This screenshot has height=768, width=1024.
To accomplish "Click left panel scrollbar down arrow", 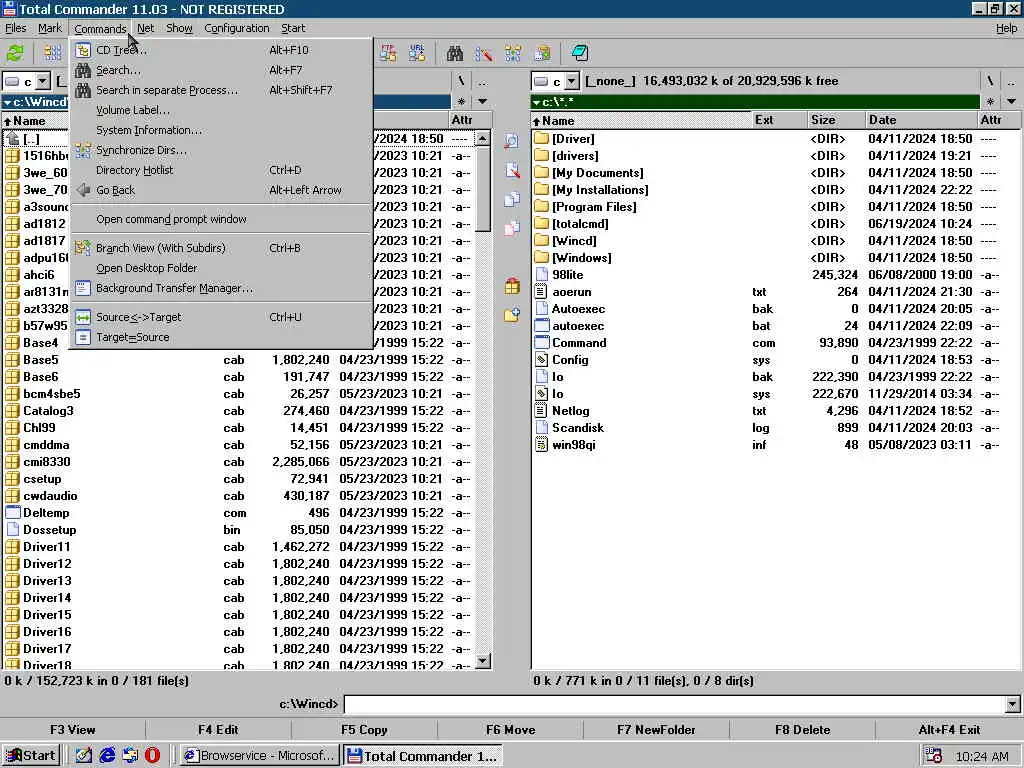I will click(x=483, y=661).
